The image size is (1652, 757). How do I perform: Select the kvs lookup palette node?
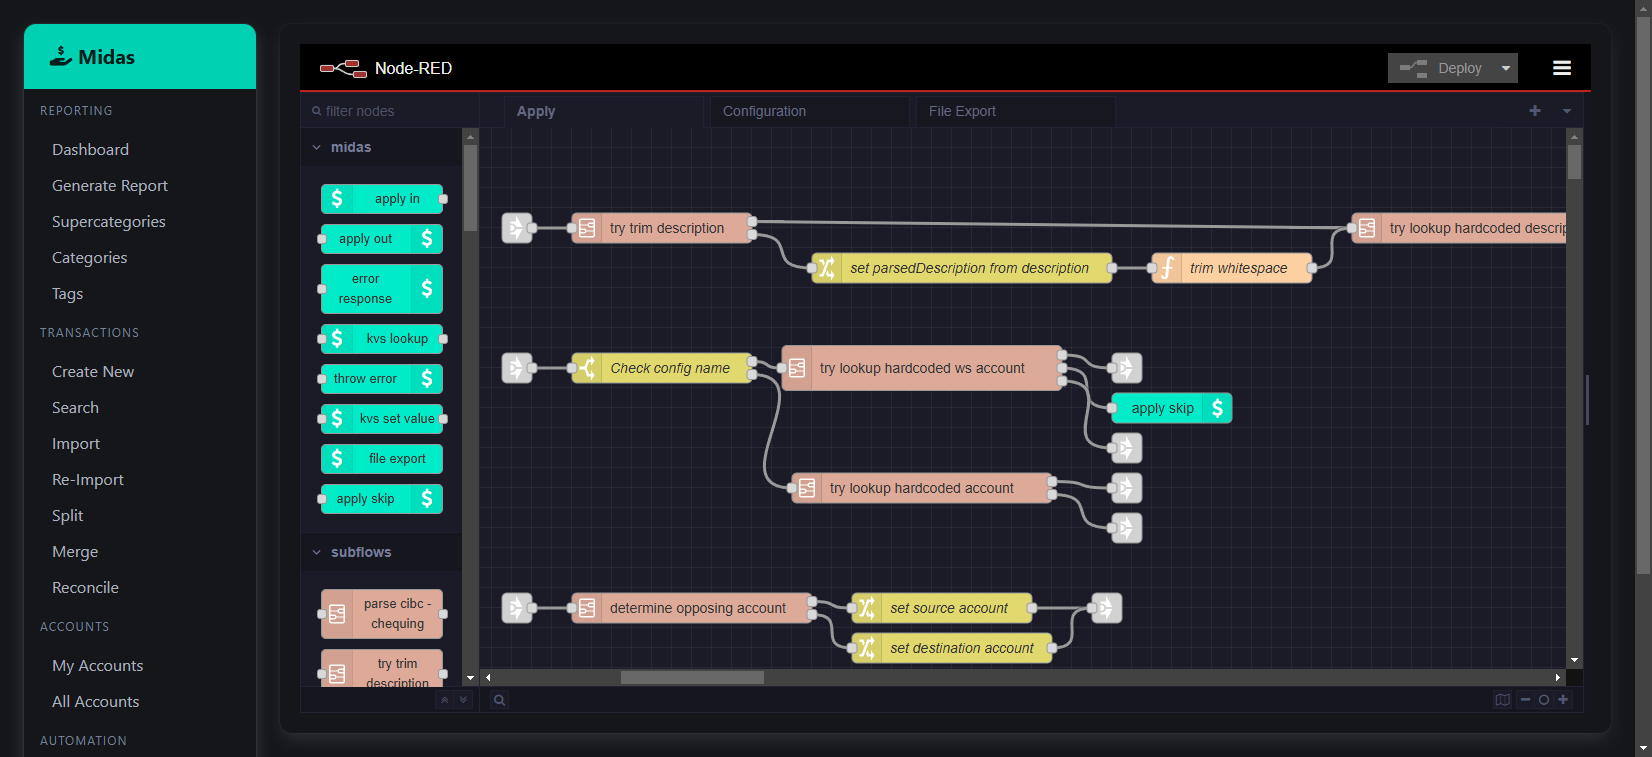382,339
